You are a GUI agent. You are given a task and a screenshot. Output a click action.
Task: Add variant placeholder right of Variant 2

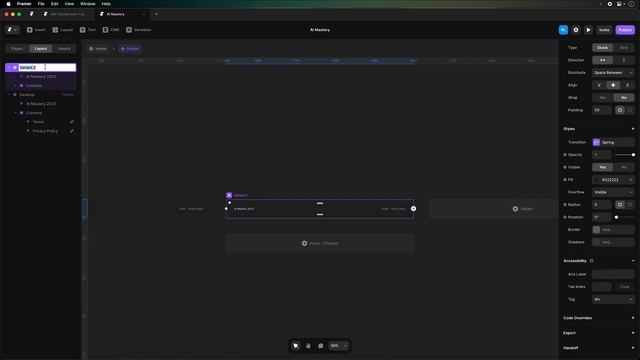point(493,209)
